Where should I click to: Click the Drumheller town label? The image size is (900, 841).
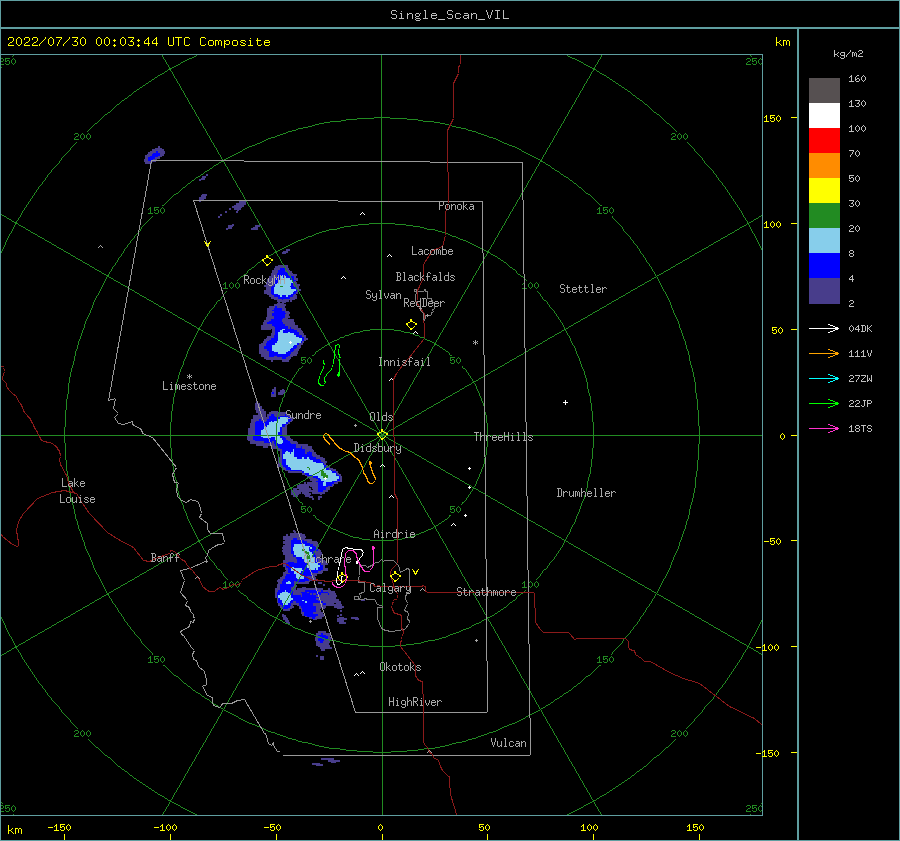[586, 493]
